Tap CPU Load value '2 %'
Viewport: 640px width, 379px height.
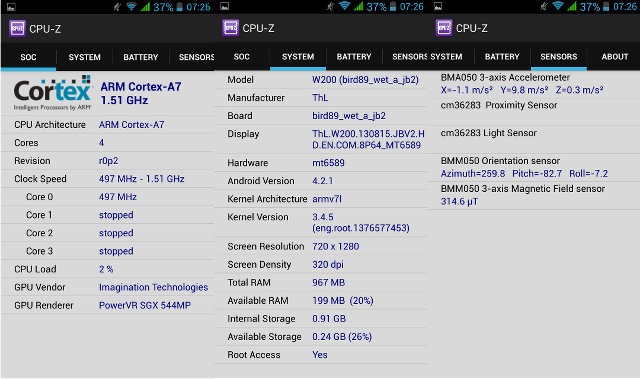106,269
